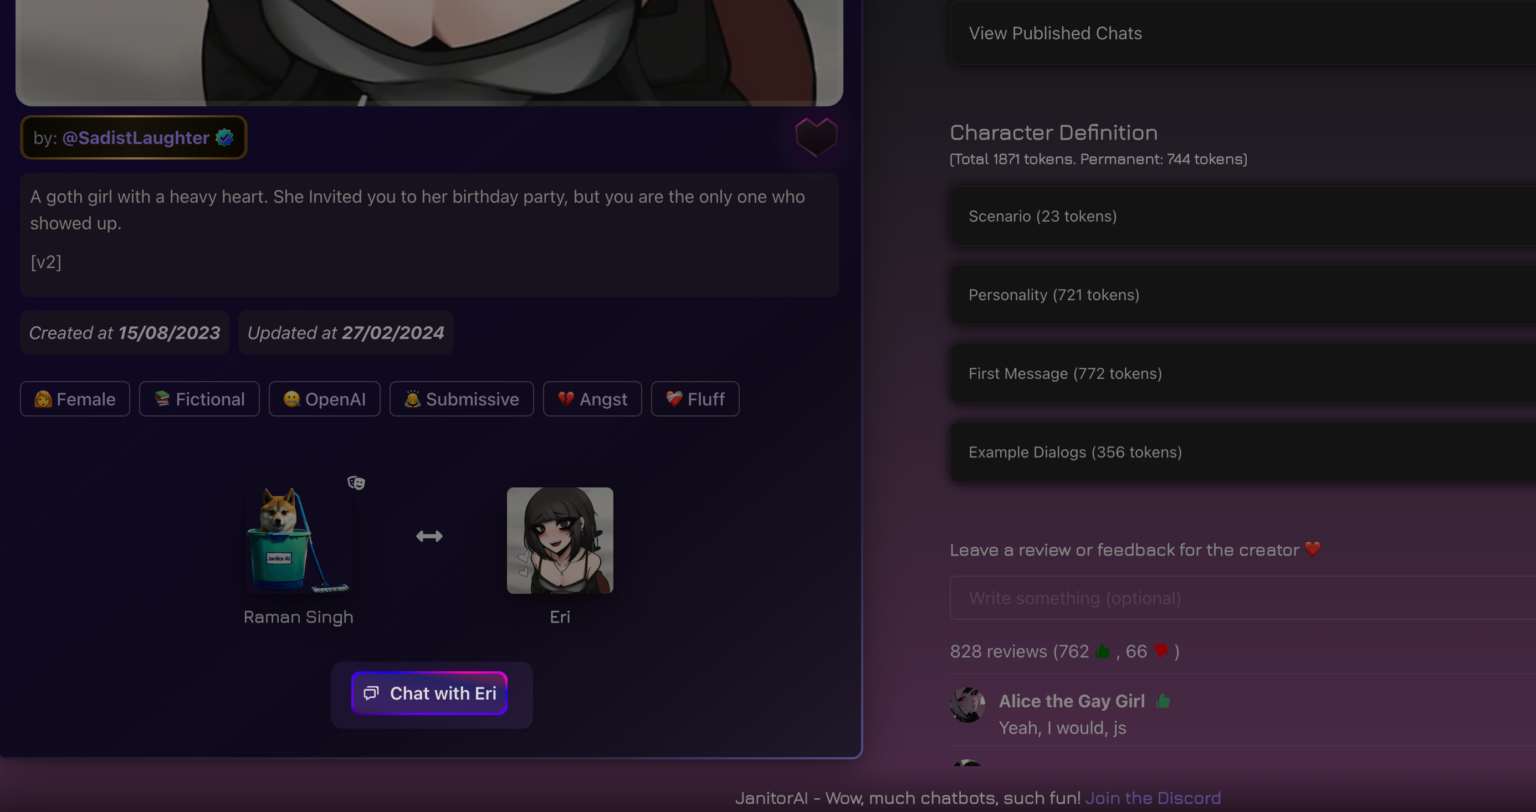Expand the Scenario (23 tokens) section
Image resolution: width=1536 pixels, height=812 pixels.
[1242, 216]
